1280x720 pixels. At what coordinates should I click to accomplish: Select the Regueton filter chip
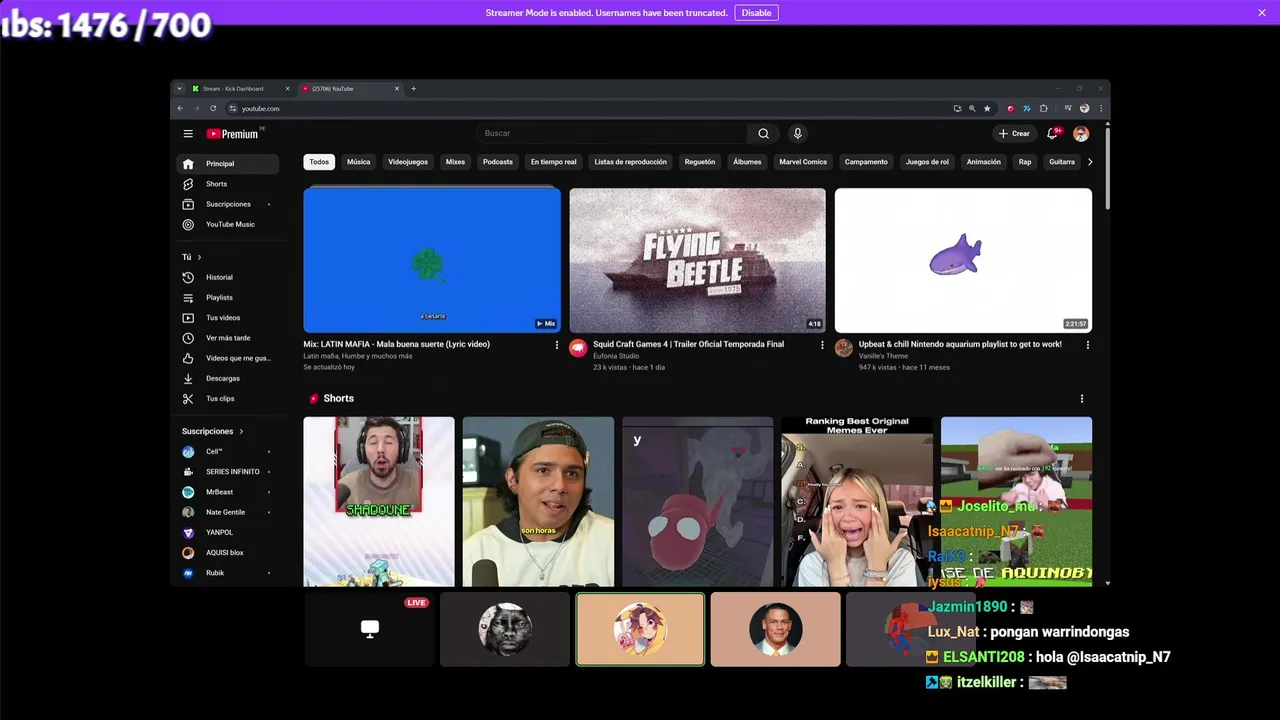click(700, 162)
